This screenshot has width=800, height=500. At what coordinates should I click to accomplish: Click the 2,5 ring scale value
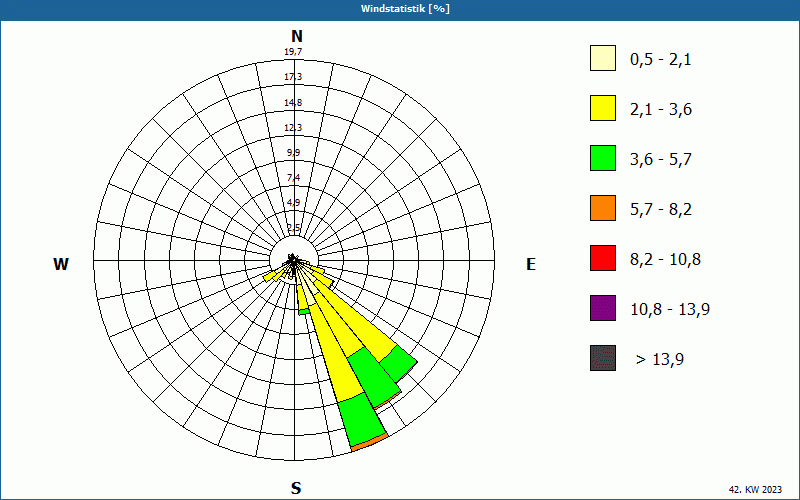click(293, 228)
